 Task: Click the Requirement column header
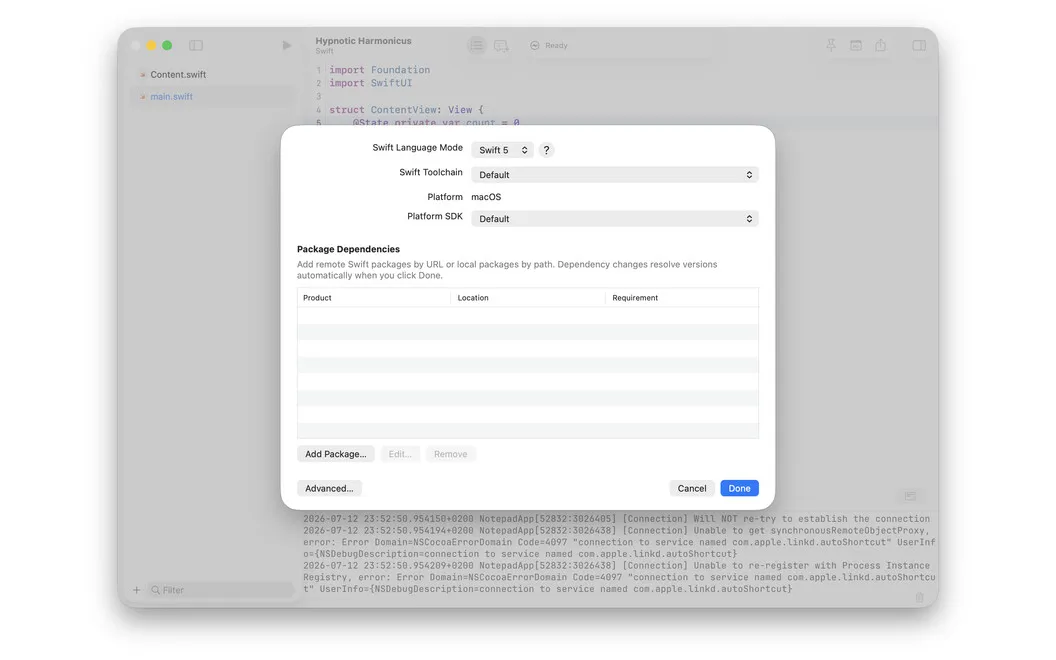tap(682, 298)
